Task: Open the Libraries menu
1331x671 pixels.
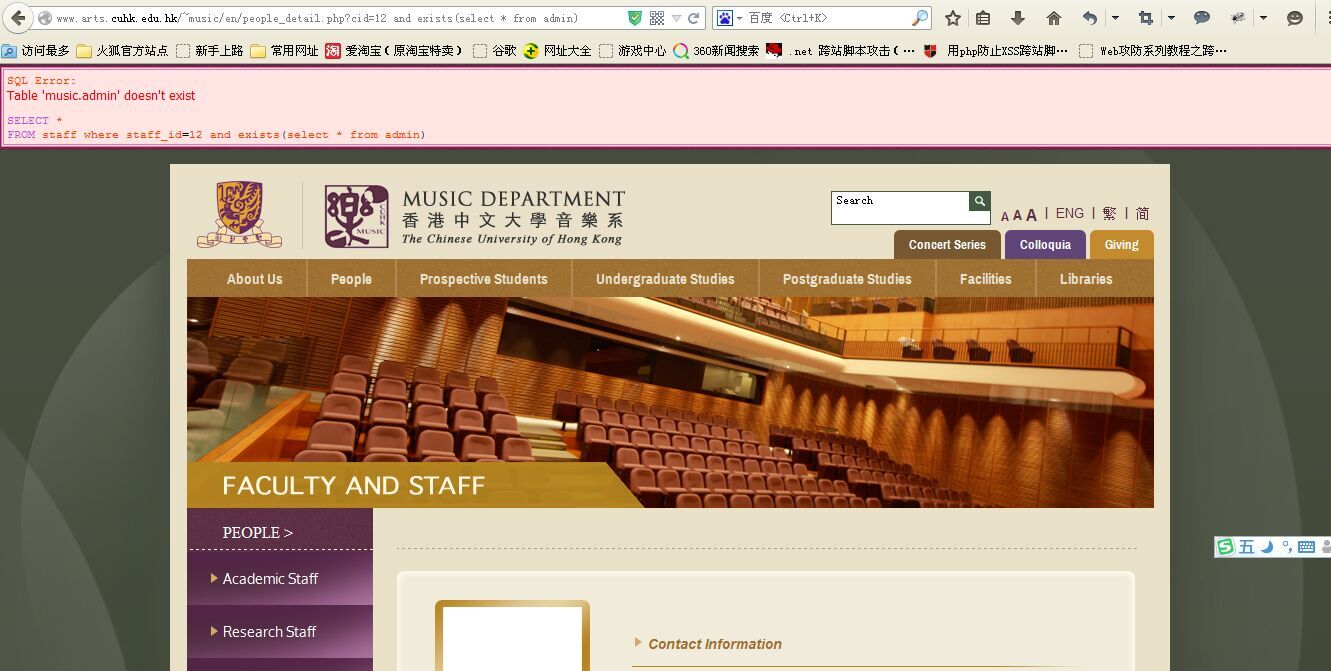Action: (x=1086, y=279)
